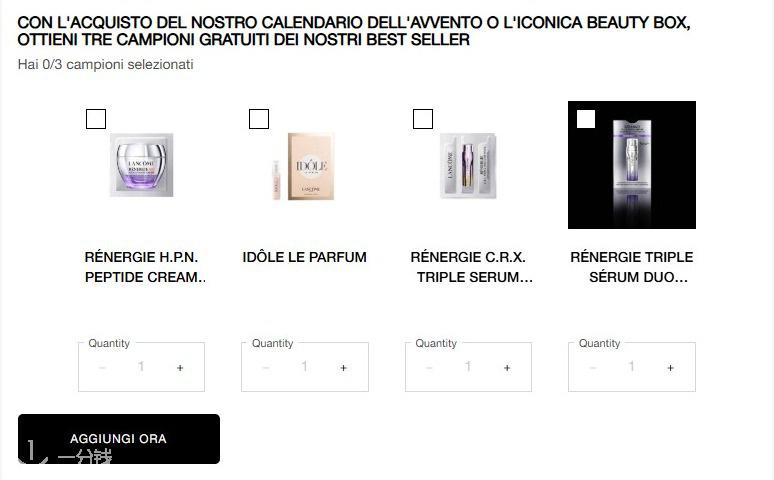Increase quantity for Rénergie Triple Sérum Duo
774x480 pixels.
pyautogui.click(x=670, y=367)
